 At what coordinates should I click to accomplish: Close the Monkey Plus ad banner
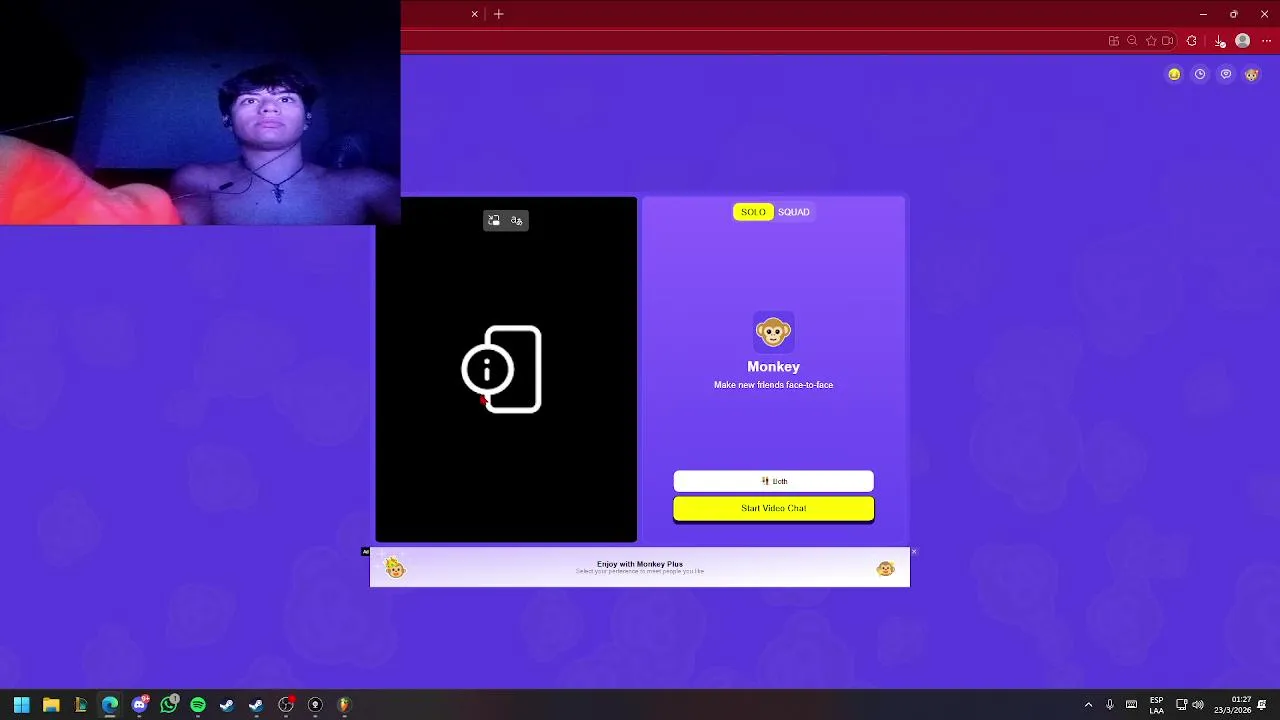914,552
